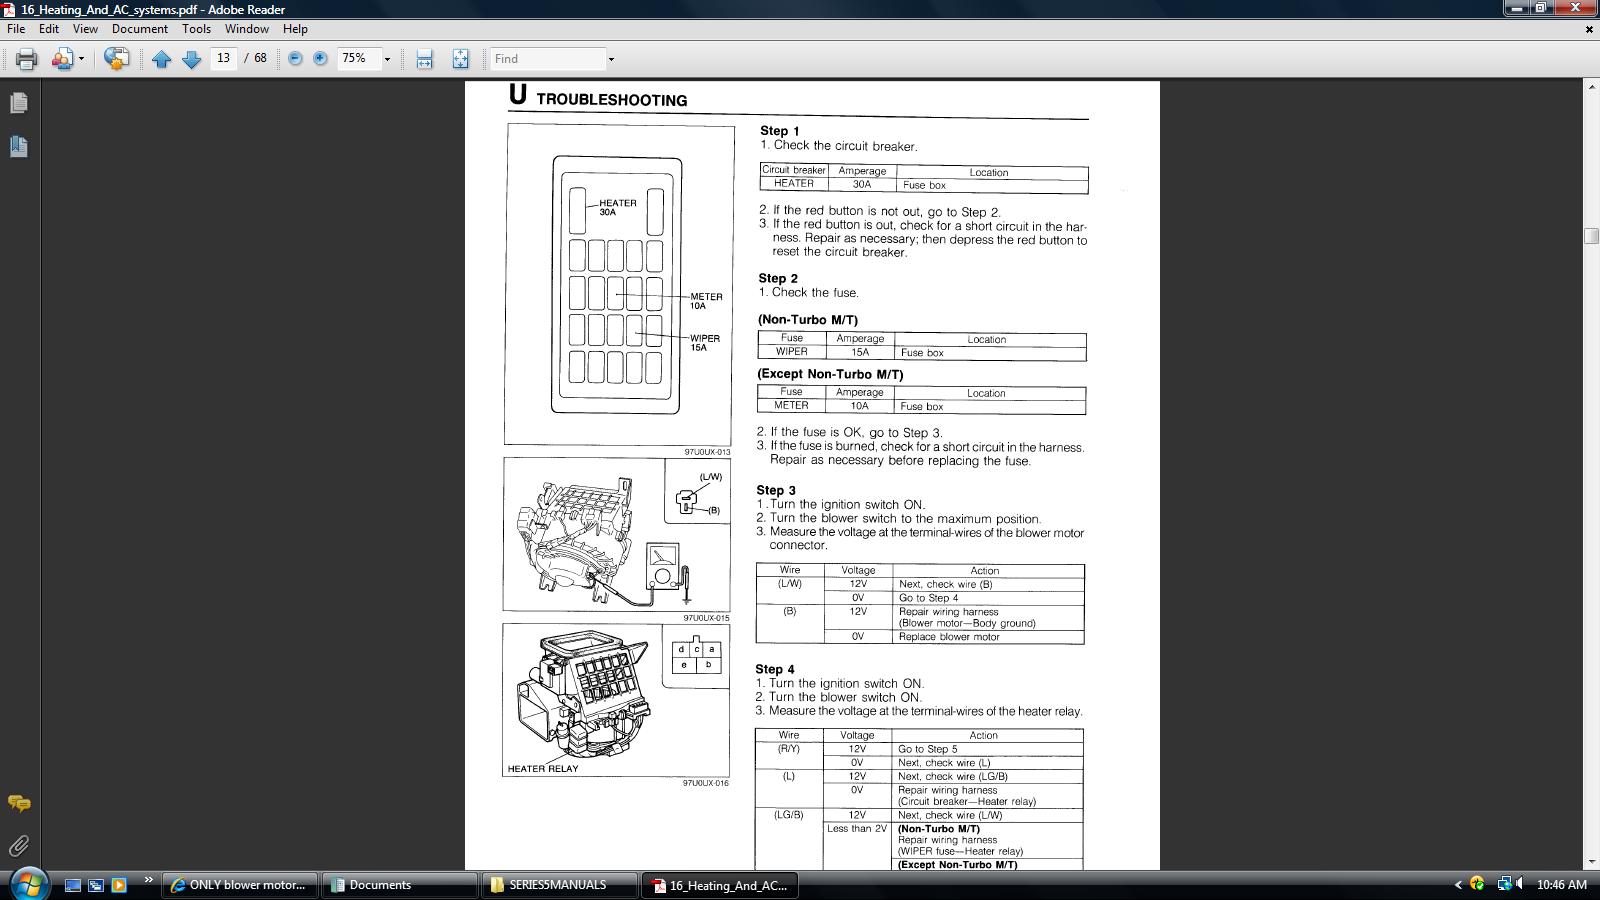Open the Attachments paperclip panel
Image resolution: width=1600 pixels, height=900 pixels.
tap(19, 846)
